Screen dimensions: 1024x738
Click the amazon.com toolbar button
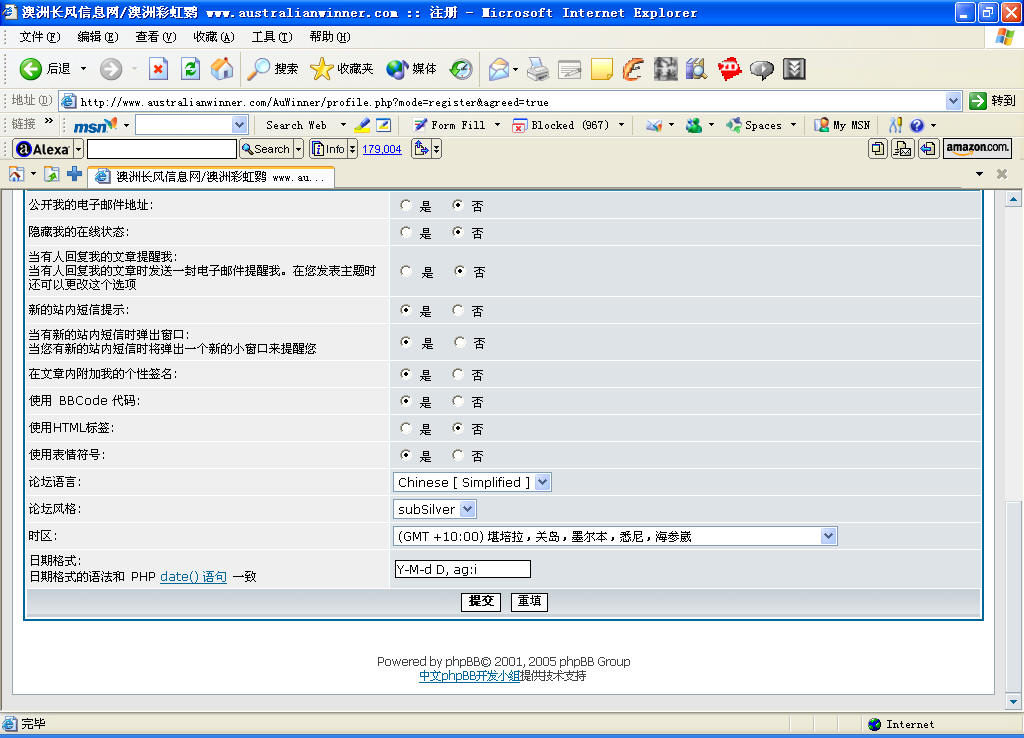click(x=977, y=148)
